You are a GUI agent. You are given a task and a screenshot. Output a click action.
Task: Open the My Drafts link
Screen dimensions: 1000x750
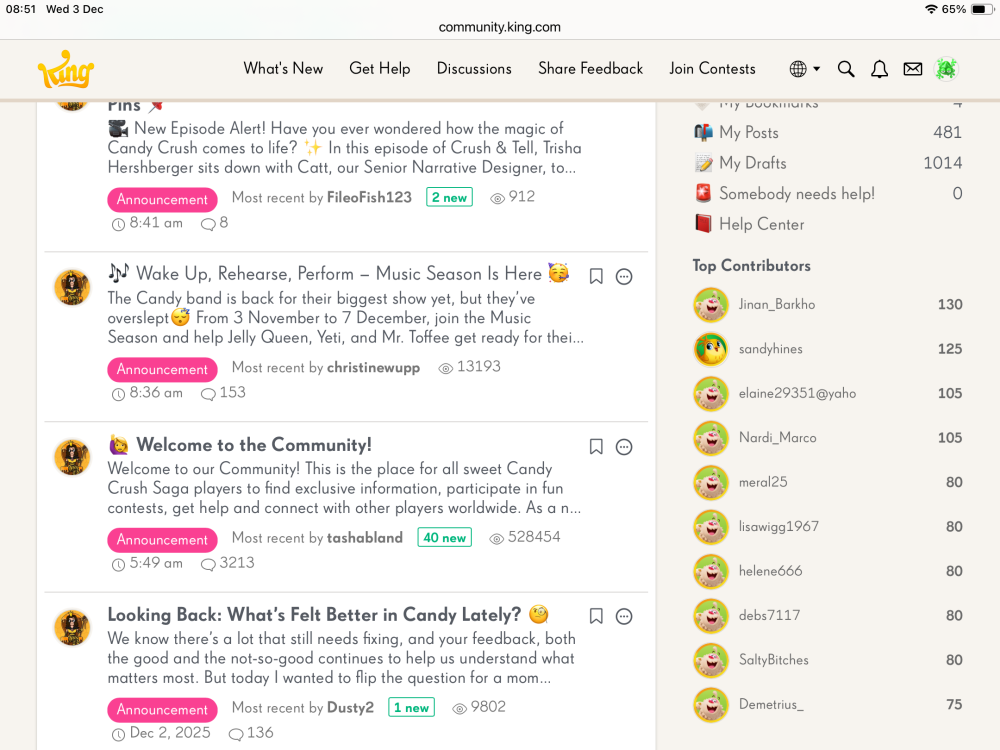tap(753, 163)
